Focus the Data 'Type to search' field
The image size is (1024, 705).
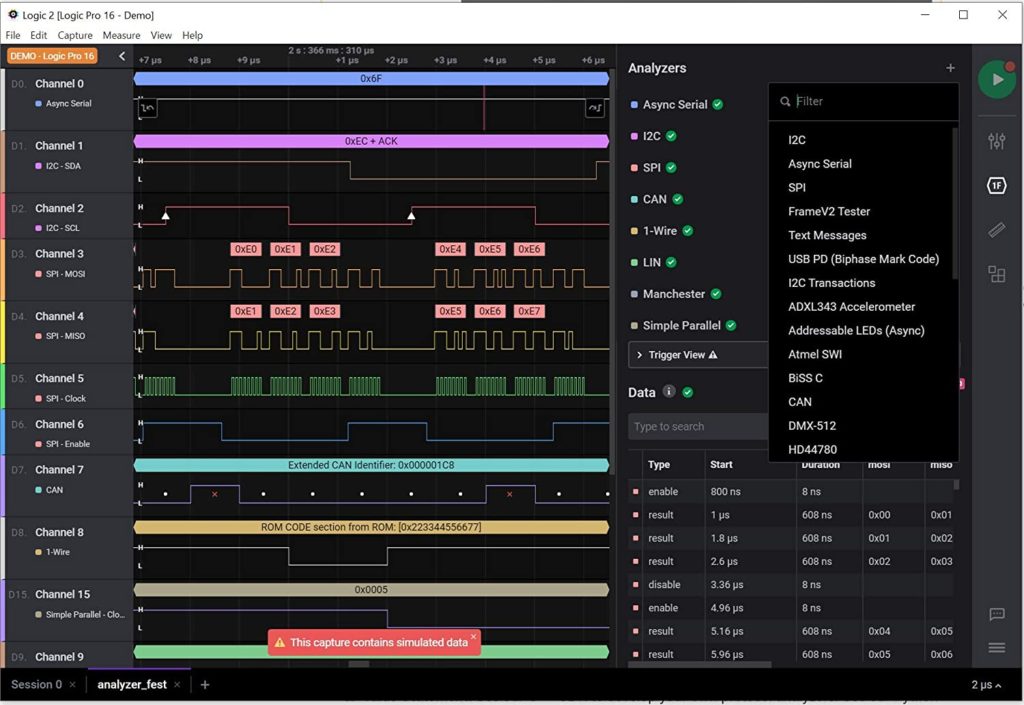[697, 426]
